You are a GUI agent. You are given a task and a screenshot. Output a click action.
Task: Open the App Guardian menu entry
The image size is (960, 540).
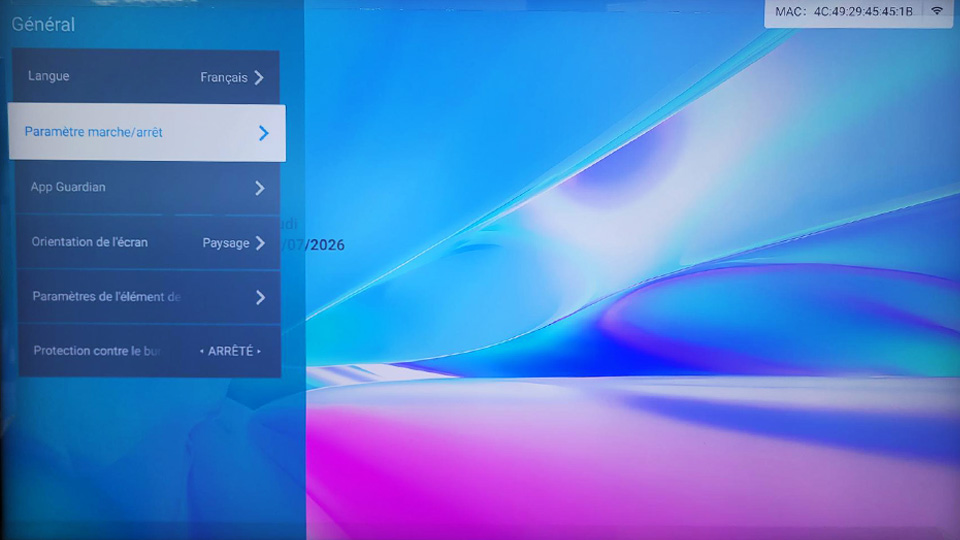click(148, 187)
